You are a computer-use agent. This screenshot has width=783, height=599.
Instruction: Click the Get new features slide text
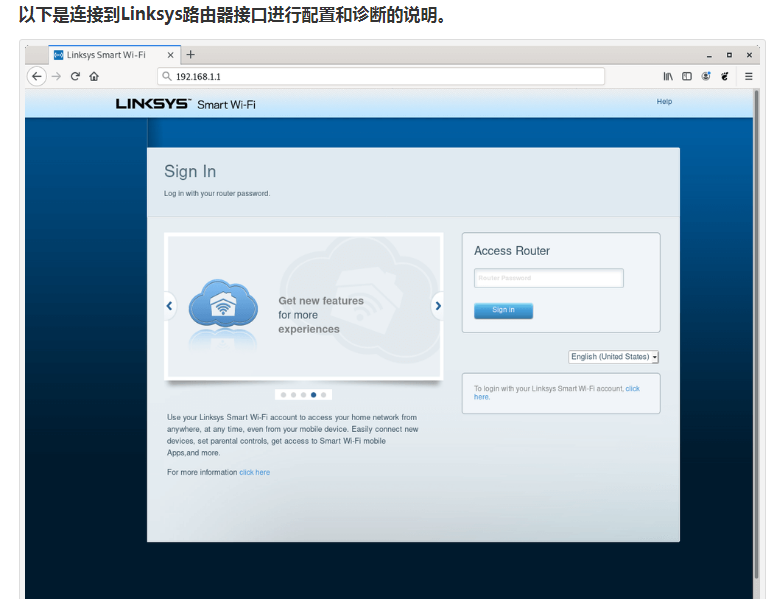coord(321,315)
